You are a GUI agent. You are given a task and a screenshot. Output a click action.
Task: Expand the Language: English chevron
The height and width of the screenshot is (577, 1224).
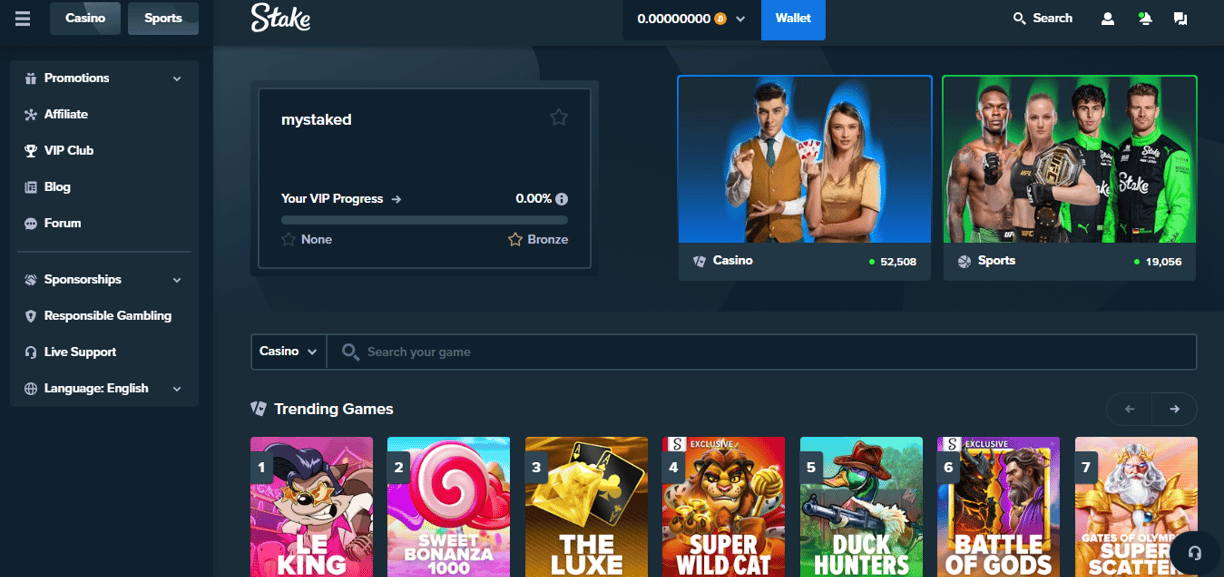[x=177, y=389]
